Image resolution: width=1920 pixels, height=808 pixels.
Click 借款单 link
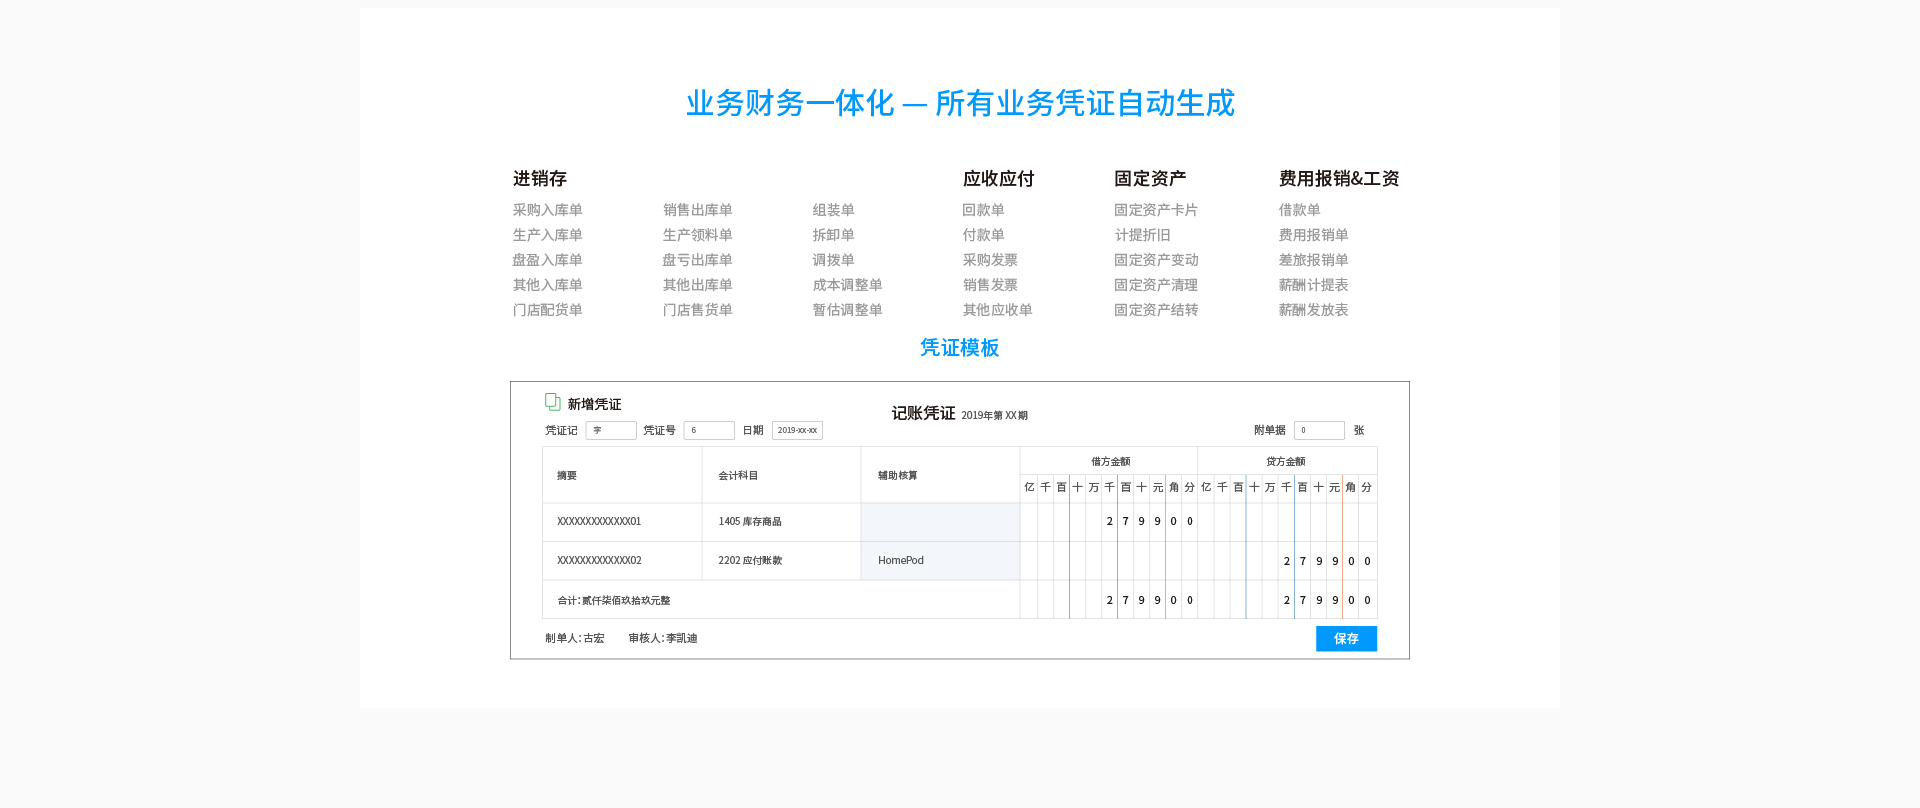coord(1299,210)
